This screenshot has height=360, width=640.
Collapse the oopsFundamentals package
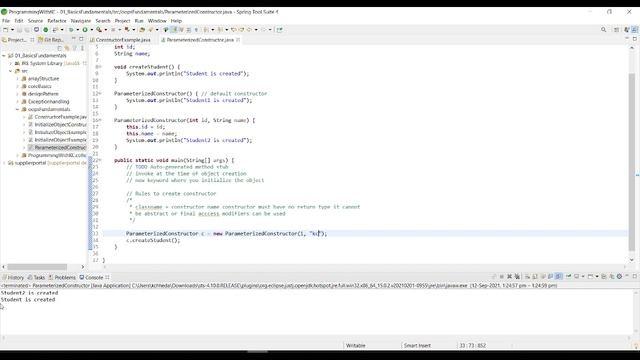pyautogui.click(x=17, y=109)
